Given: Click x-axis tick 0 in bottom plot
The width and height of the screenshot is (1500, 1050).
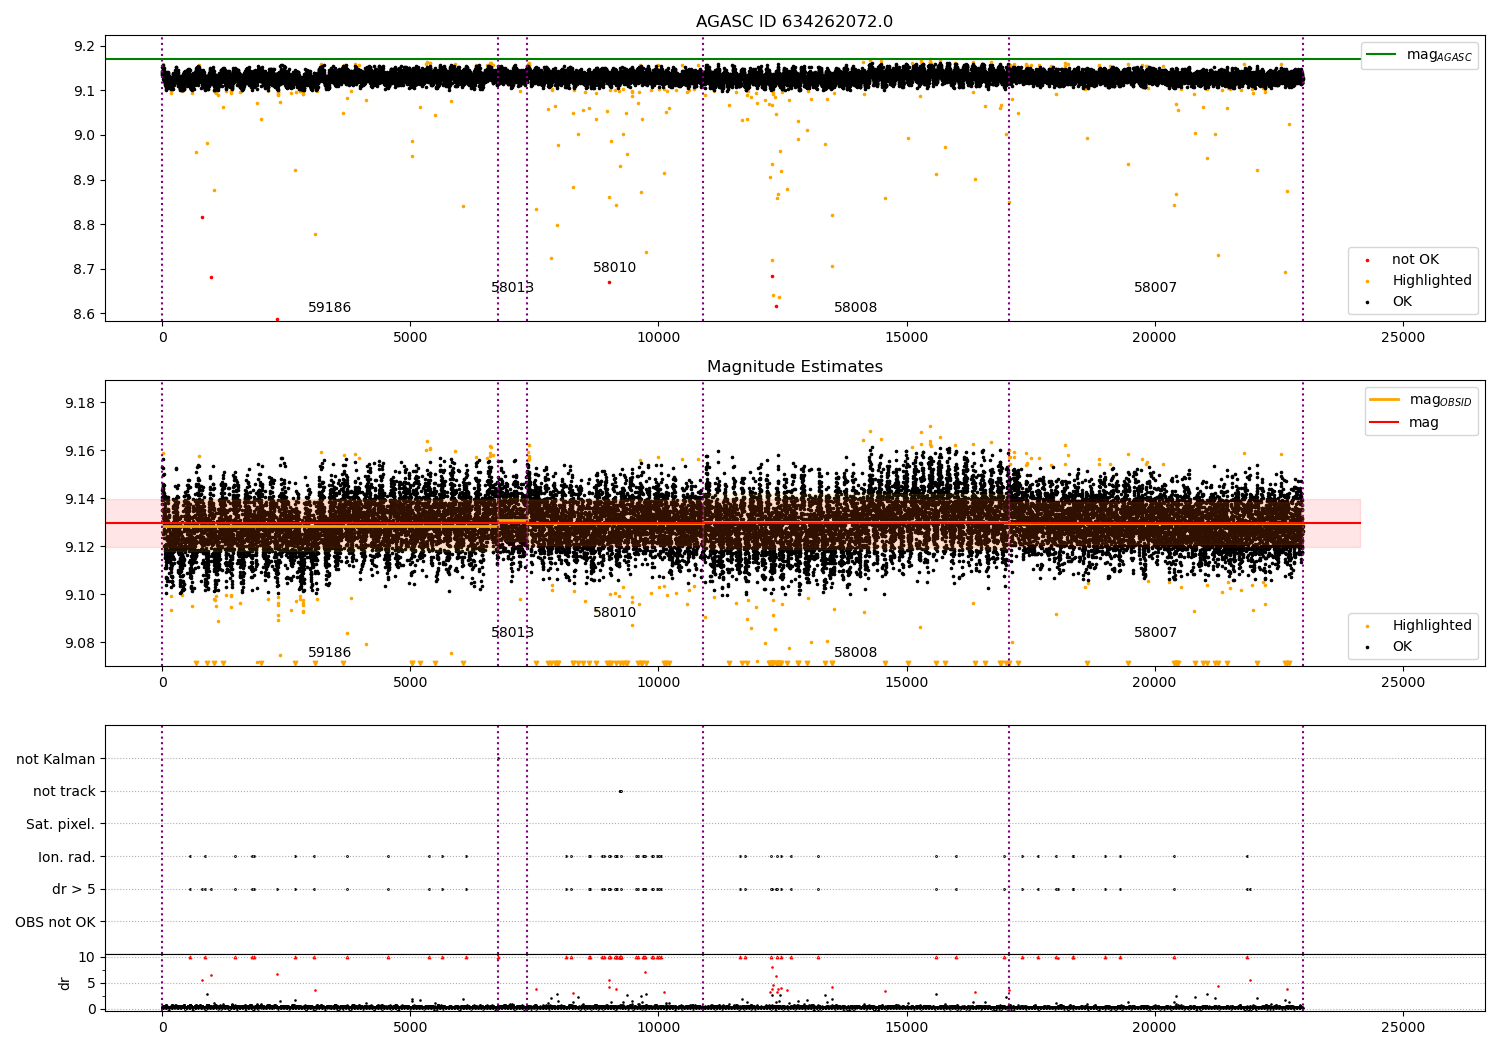Looking at the screenshot, I should [162, 1027].
